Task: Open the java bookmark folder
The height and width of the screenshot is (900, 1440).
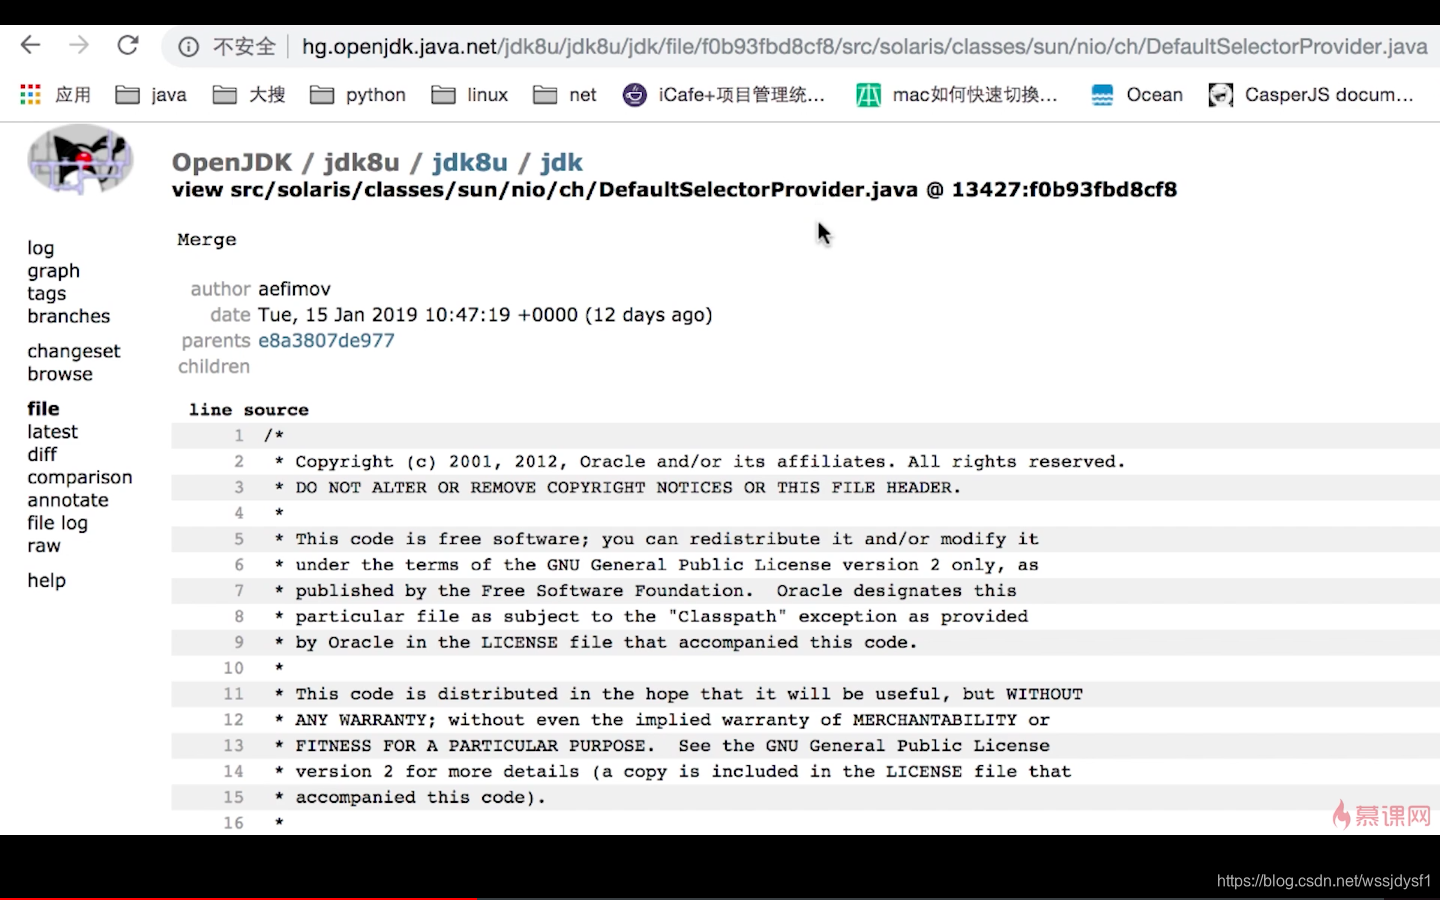Action: [151, 95]
